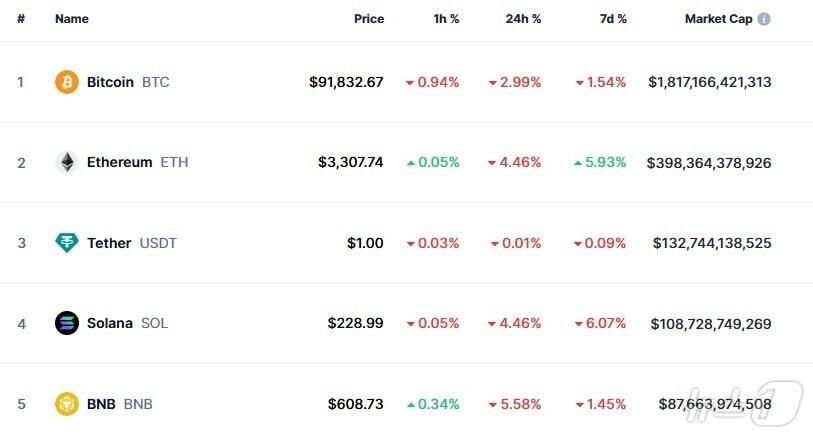813x438 pixels.
Task: Sort table by Name column header
Action: (x=72, y=19)
